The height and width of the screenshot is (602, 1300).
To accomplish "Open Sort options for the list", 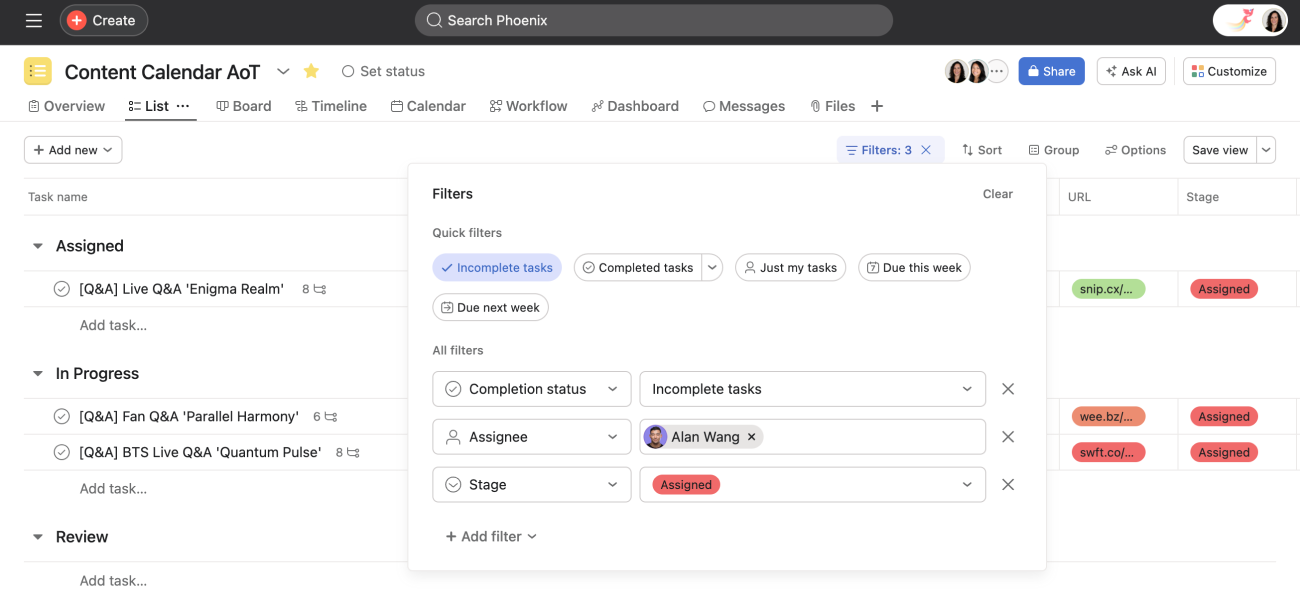I will pyautogui.click(x=981, y=149).
